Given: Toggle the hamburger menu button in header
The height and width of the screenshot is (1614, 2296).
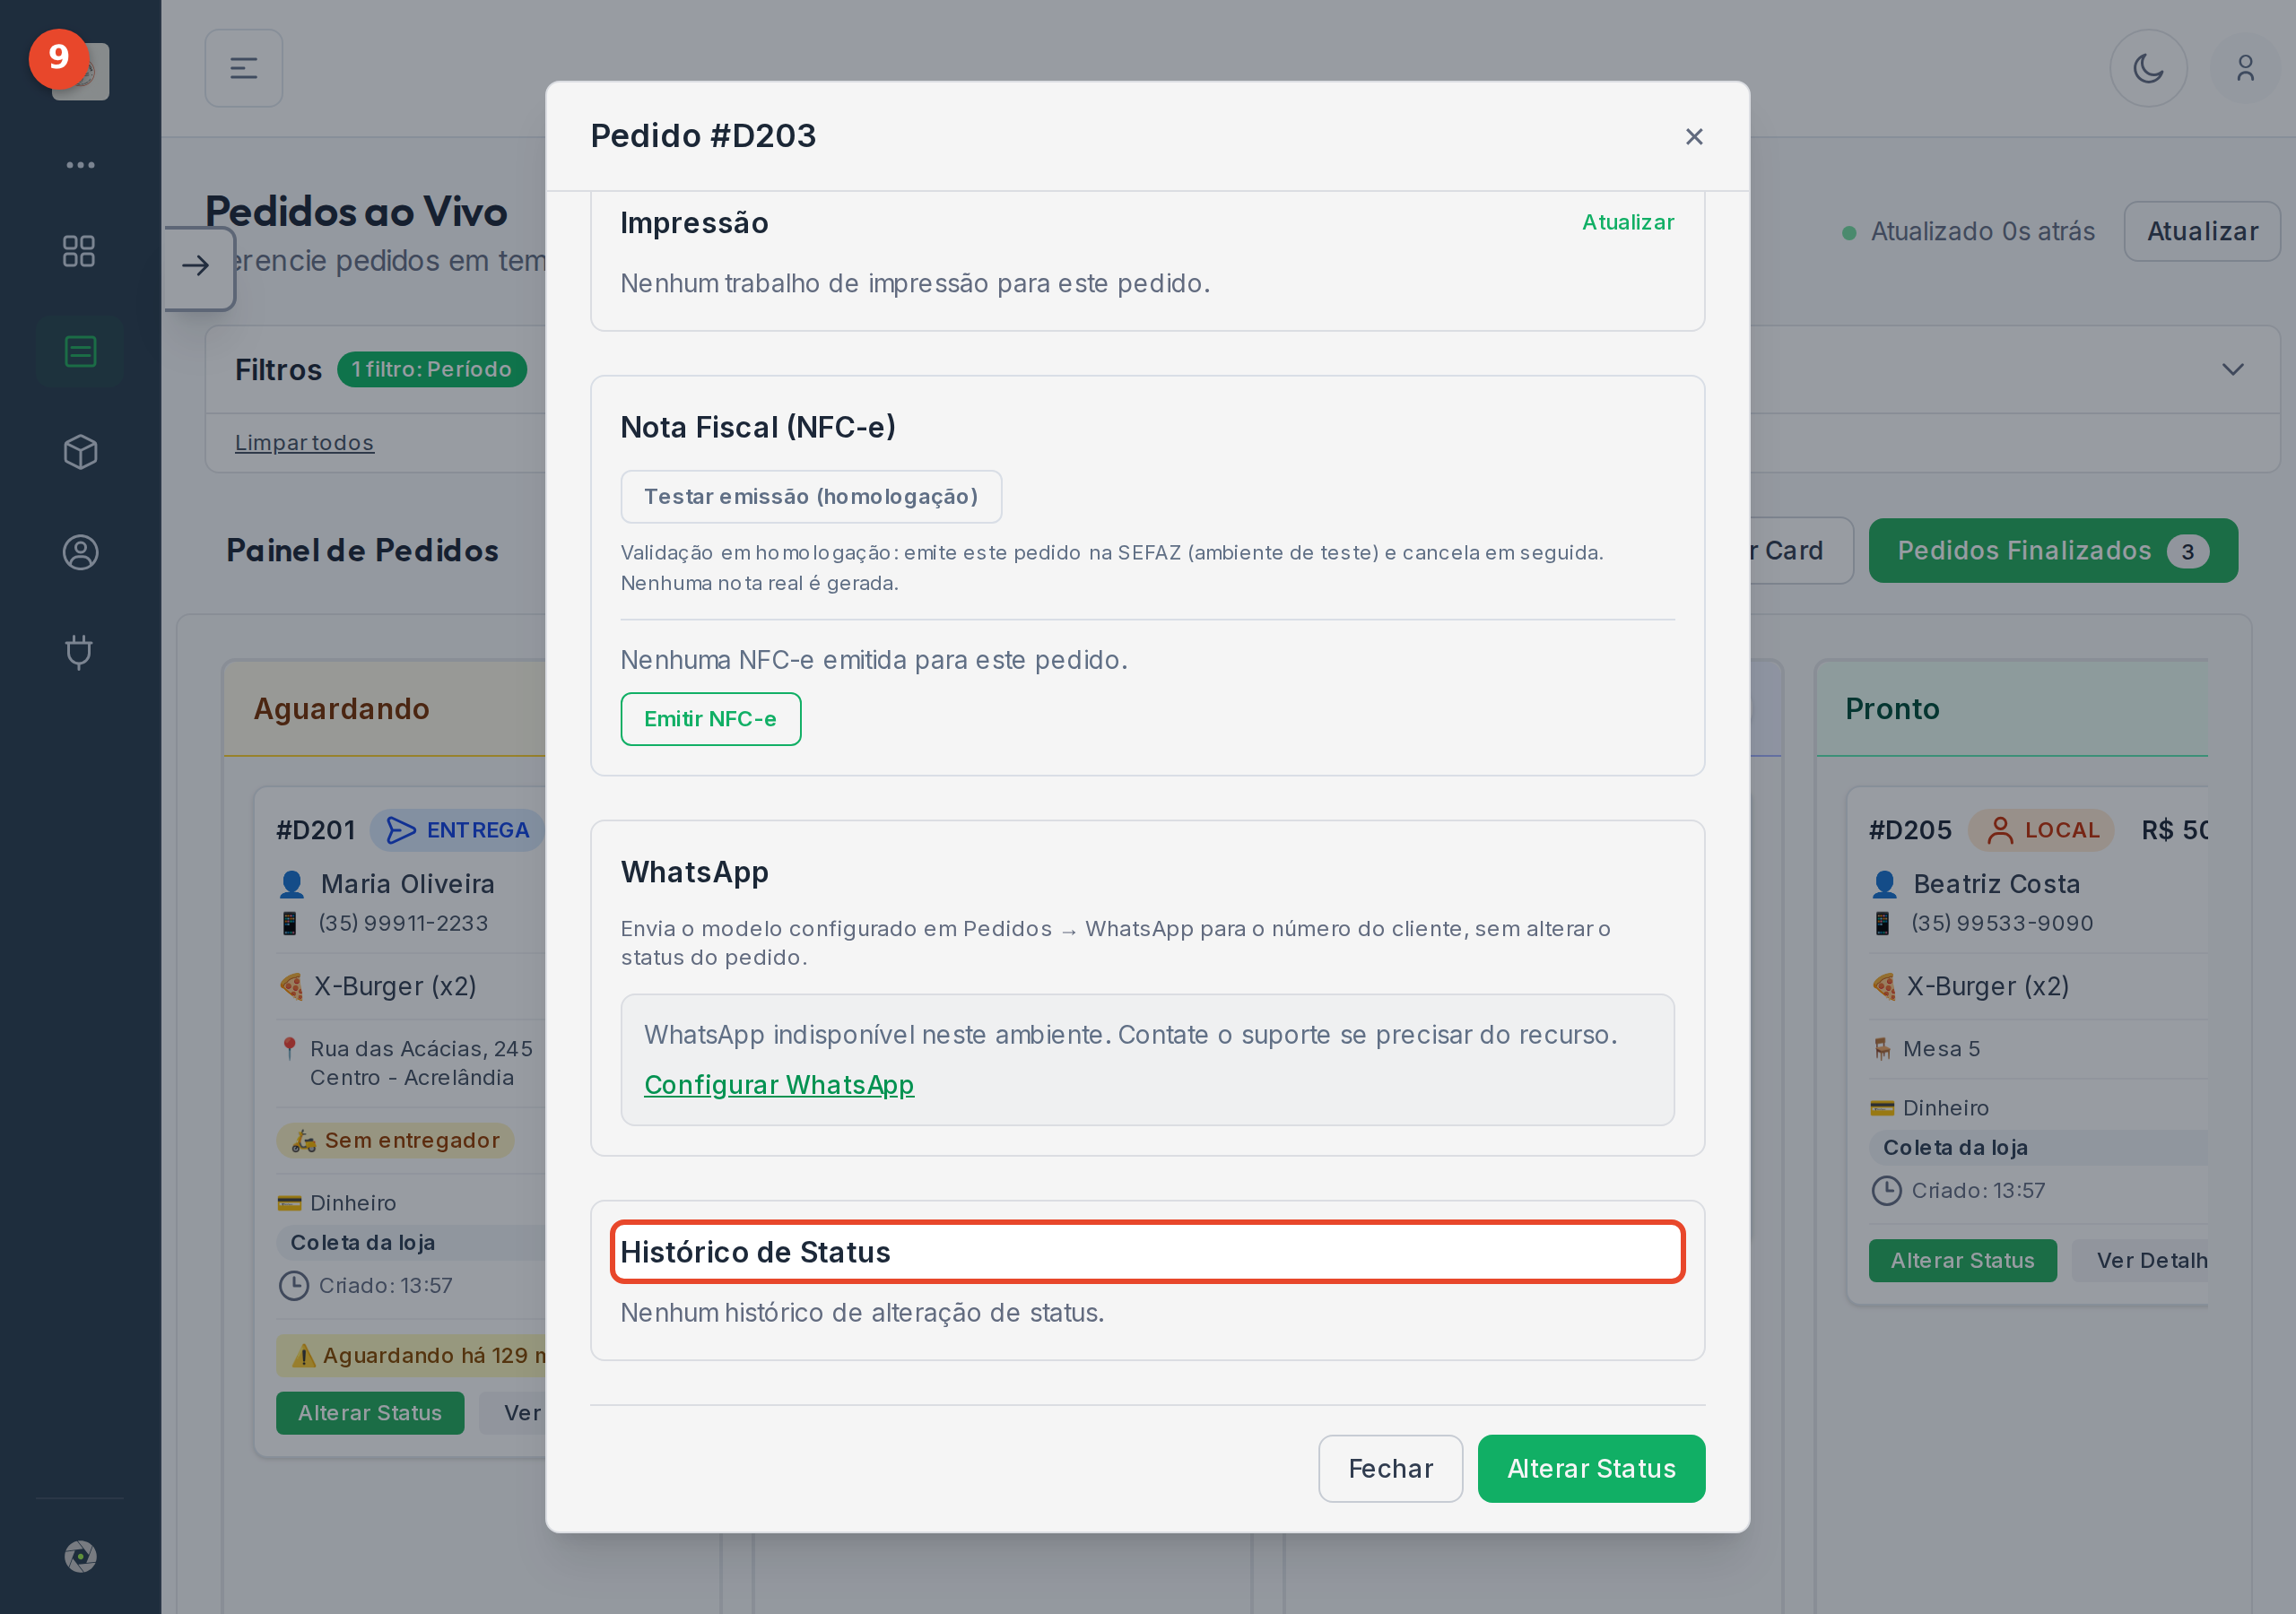Looking at the screenshot, I should pos(243,68).
